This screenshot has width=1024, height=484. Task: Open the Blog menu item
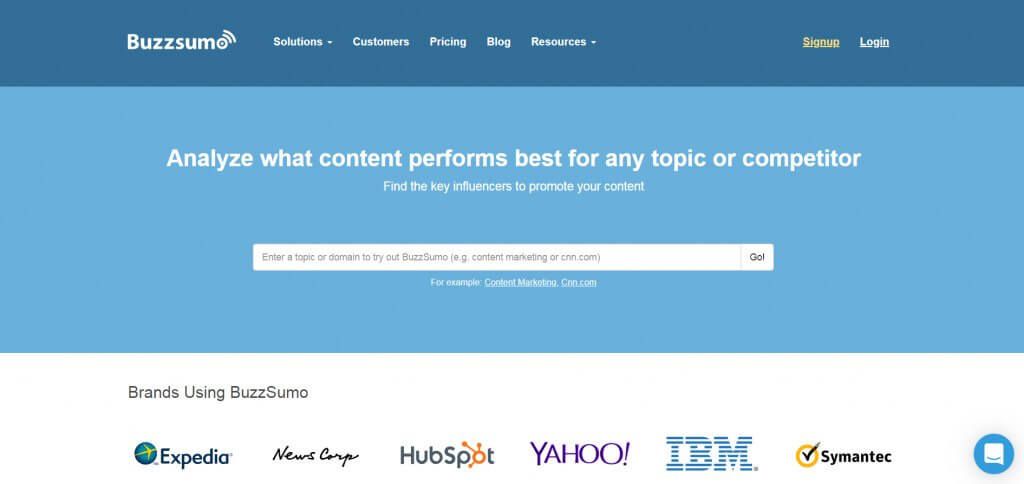(499, 42)
